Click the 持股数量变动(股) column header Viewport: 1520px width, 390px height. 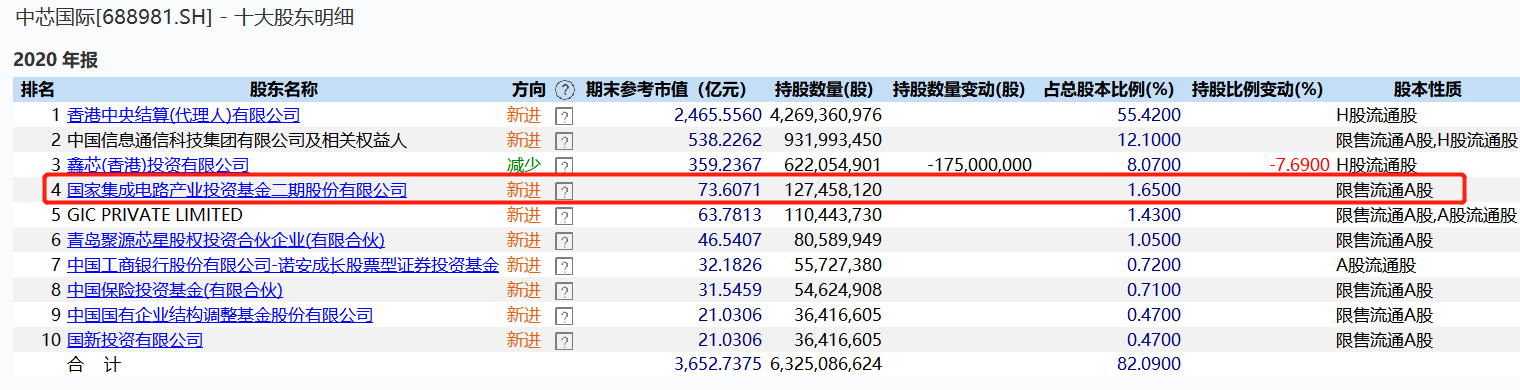click(x=959, y=90)
